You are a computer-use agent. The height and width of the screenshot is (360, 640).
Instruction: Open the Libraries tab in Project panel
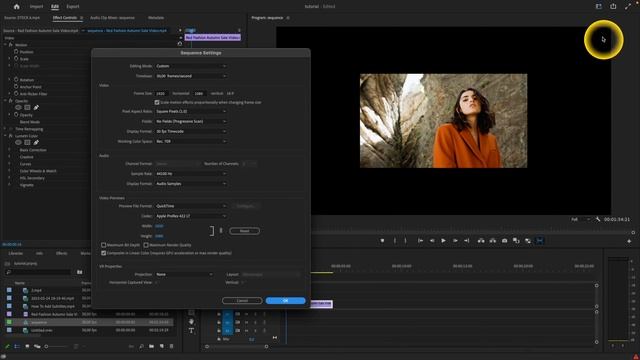(x=16, y=253)
